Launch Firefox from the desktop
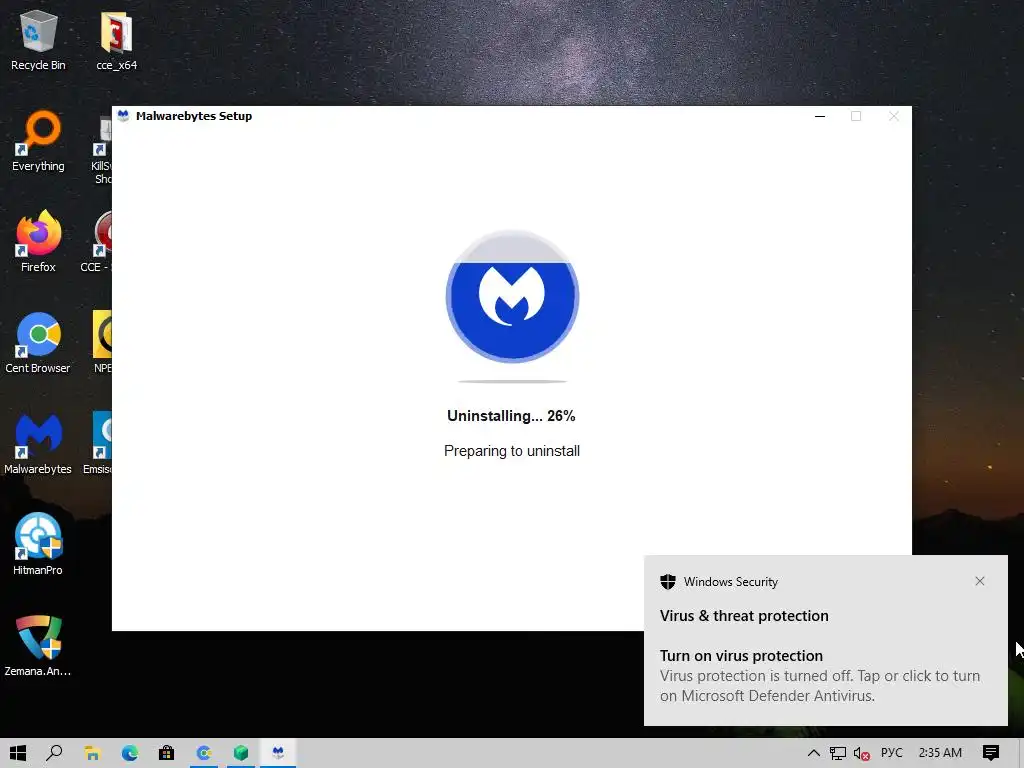Viewport: 1024px width, 768px height. click(38, 242)
